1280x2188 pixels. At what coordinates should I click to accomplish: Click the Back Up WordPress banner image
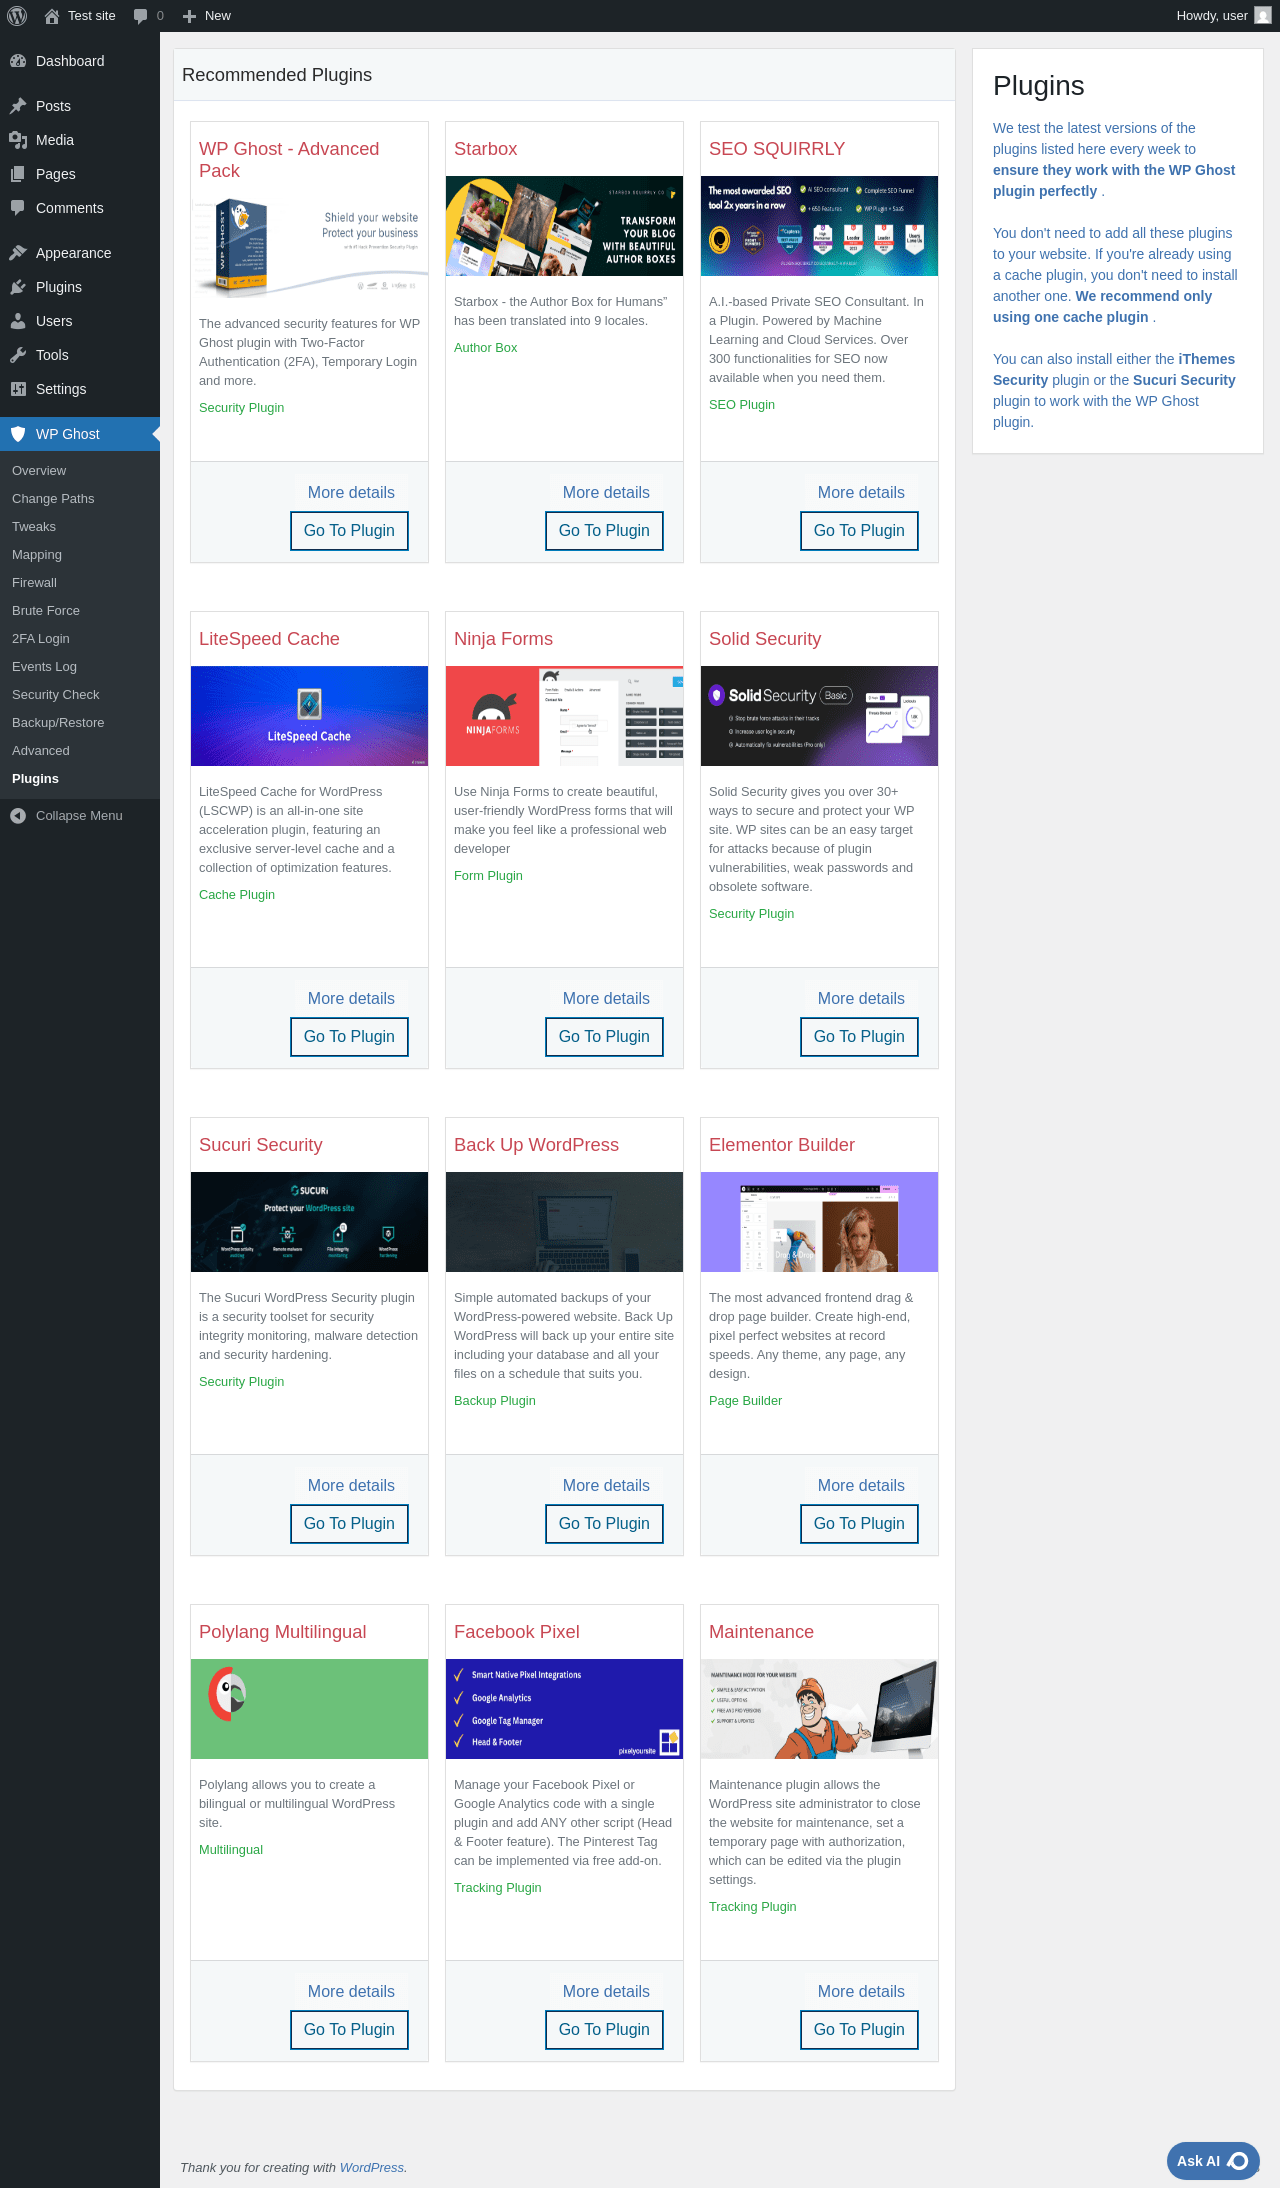564,1222
